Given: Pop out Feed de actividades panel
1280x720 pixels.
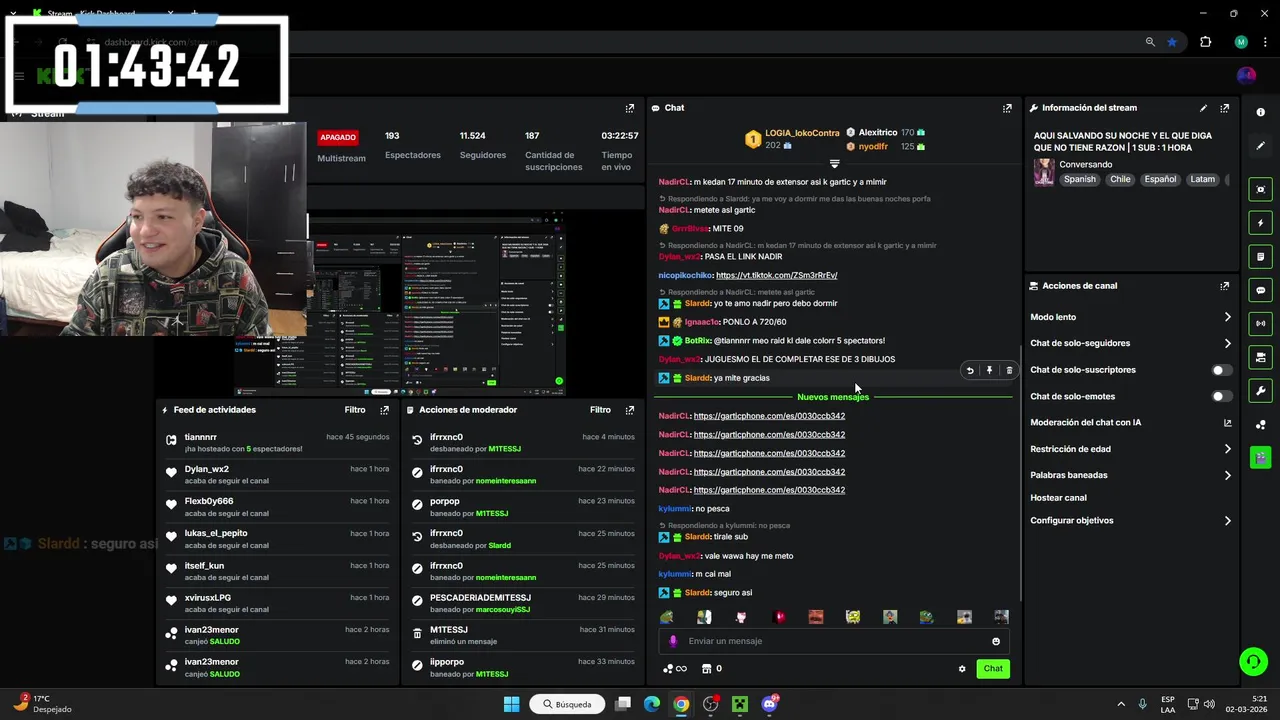Looking at the screenshot, I should (384, 410).
